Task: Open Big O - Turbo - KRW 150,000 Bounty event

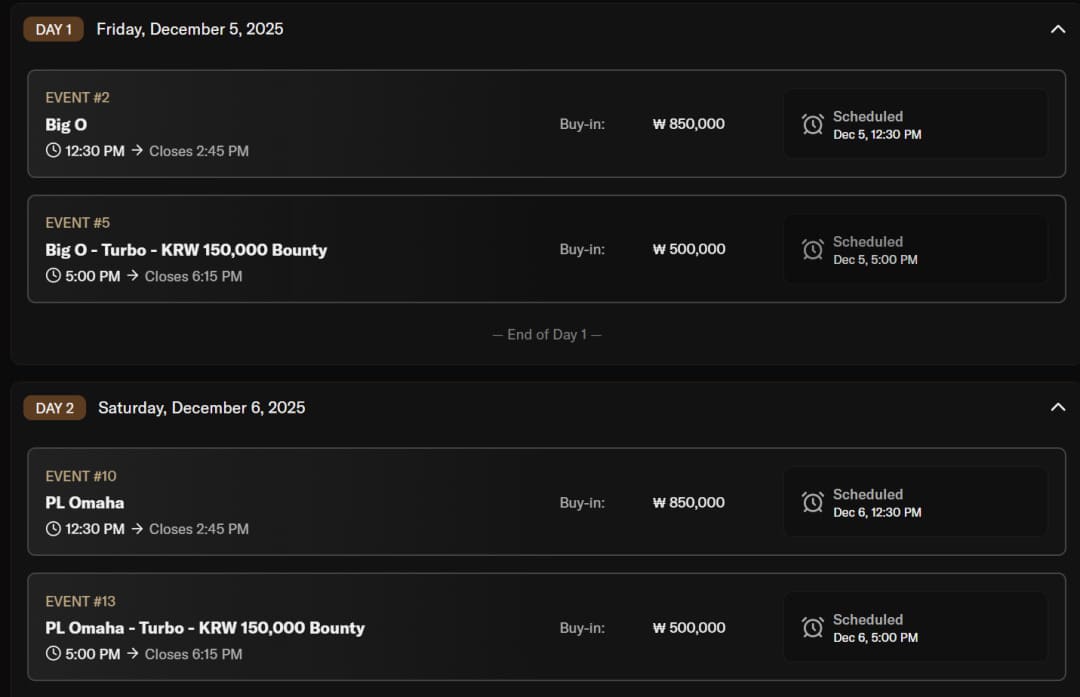Action: (186, 250)
